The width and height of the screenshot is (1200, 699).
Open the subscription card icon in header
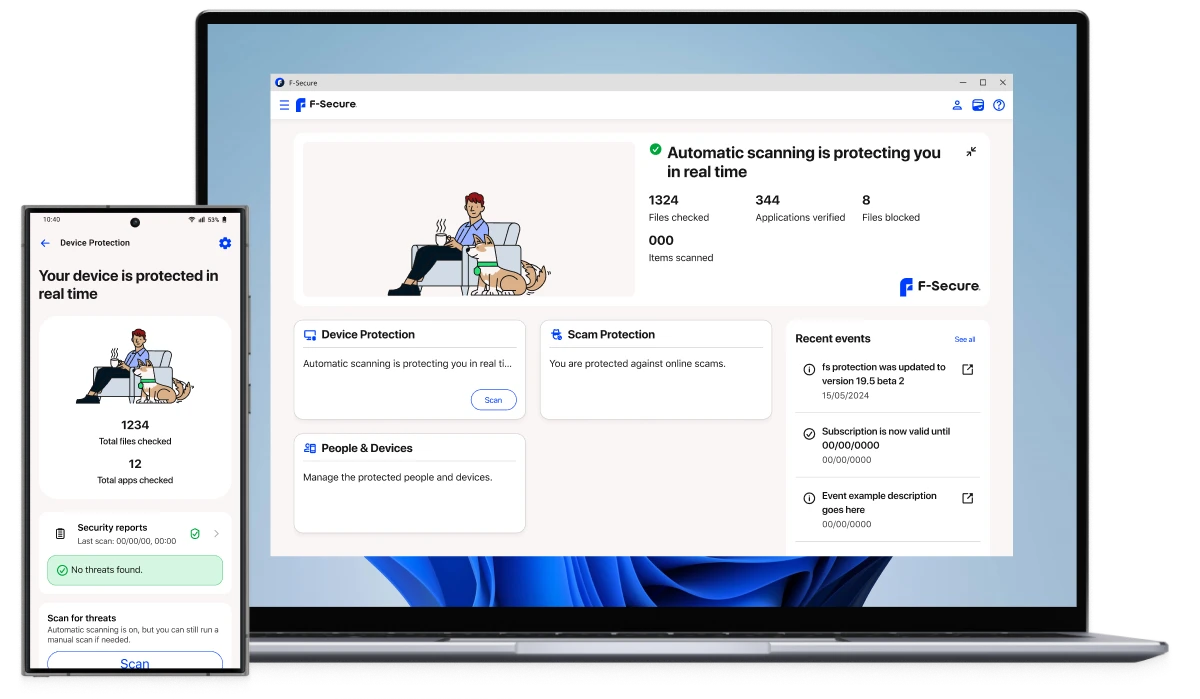click(x=978, y=105)
